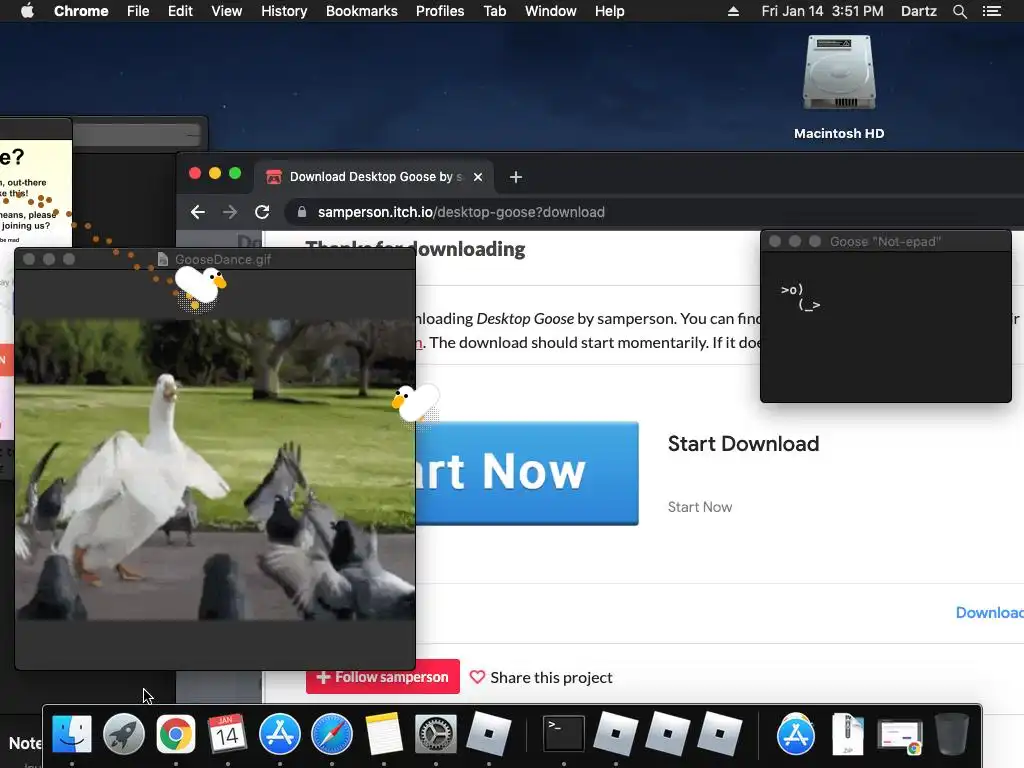Open Calendar from the Dock
The width and height of the screenshot is (1024, 768).
coord(227,734)
